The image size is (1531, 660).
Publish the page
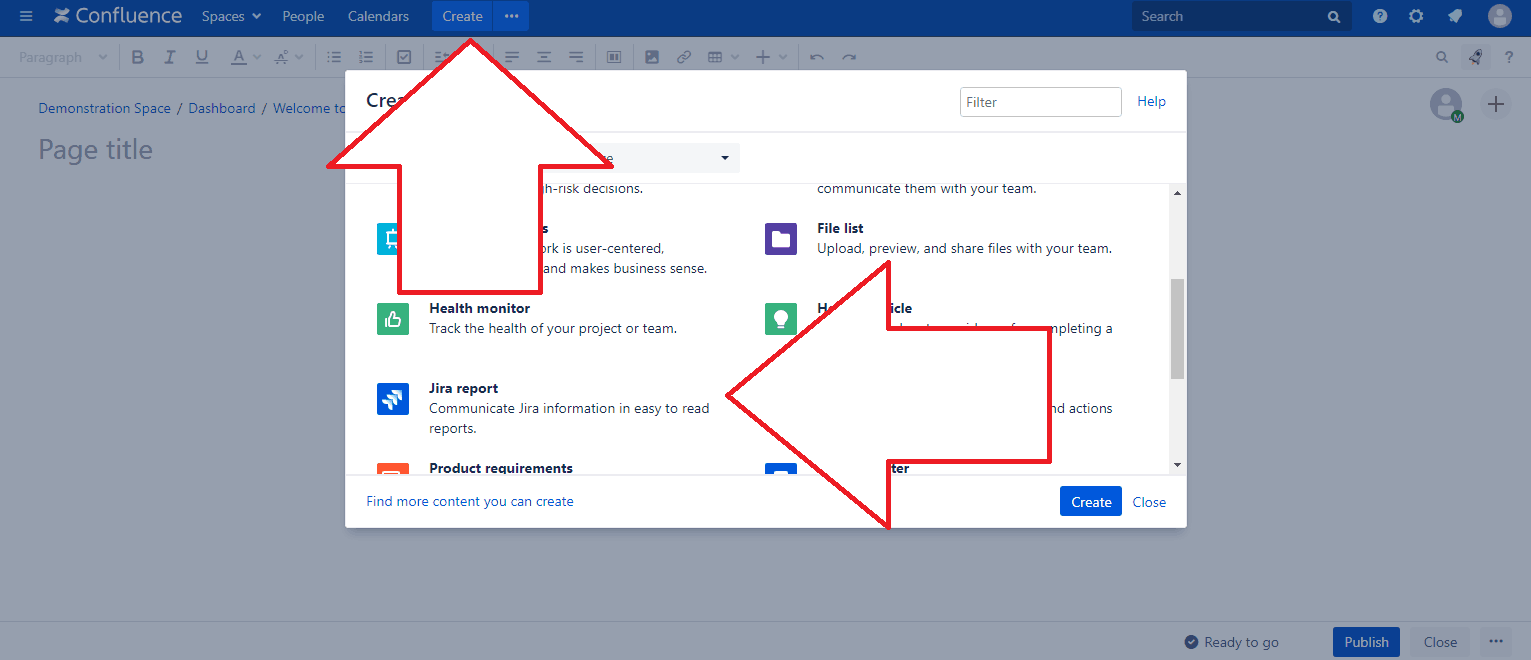click(1366, 641)
